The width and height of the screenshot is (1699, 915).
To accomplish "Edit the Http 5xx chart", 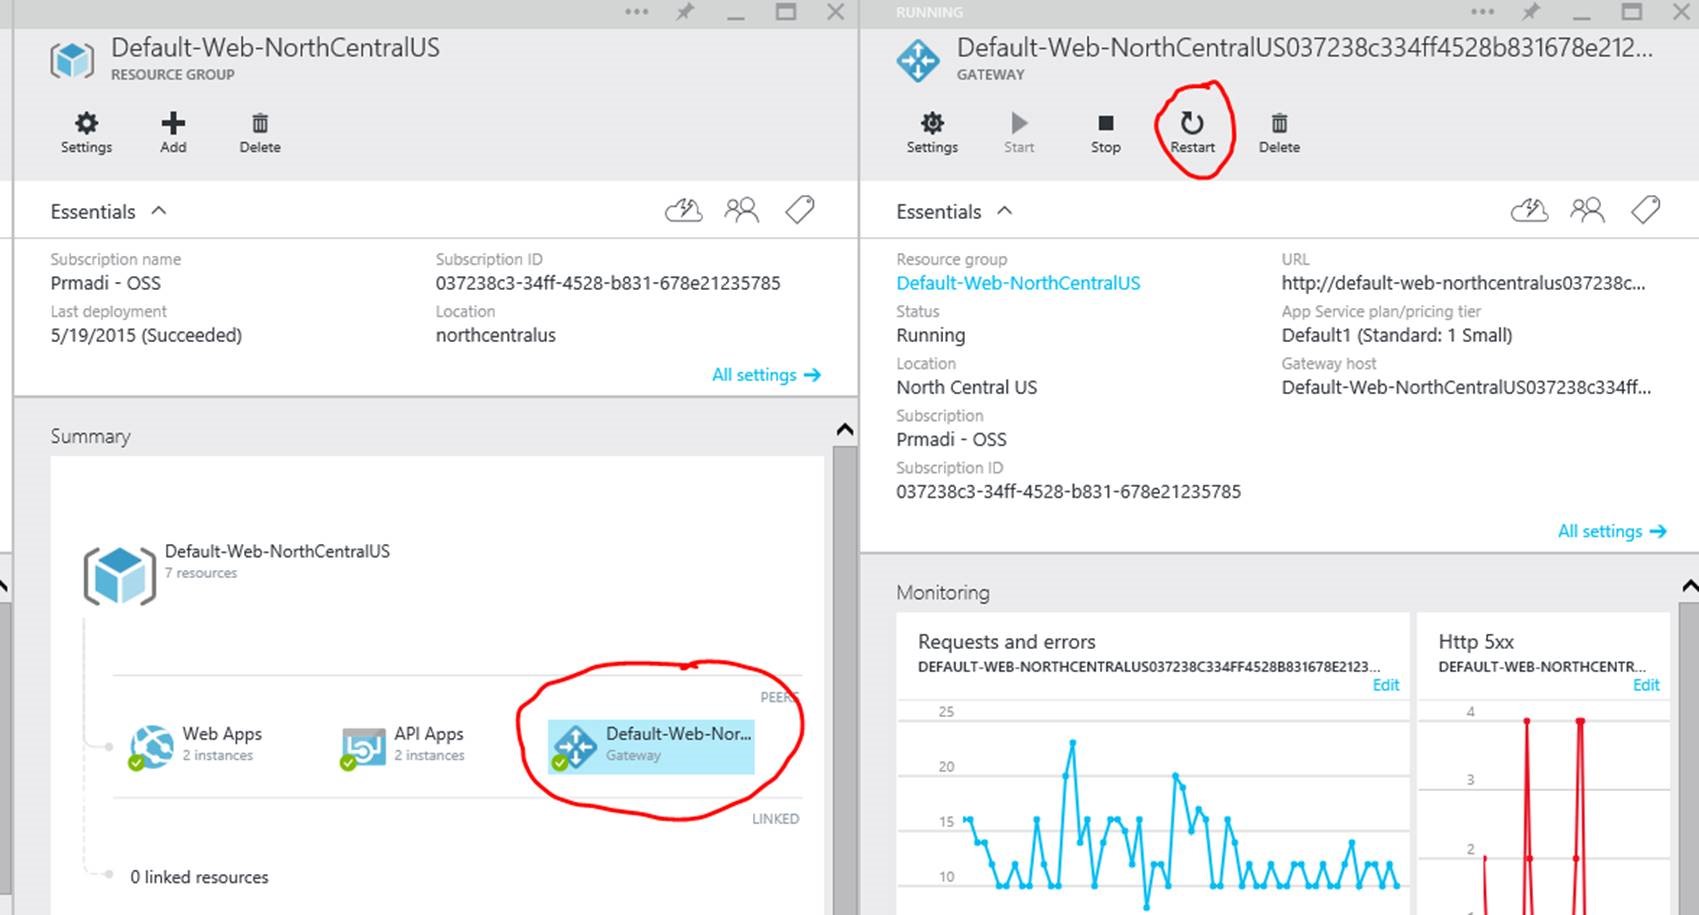I will click(x=1646, y=685).
